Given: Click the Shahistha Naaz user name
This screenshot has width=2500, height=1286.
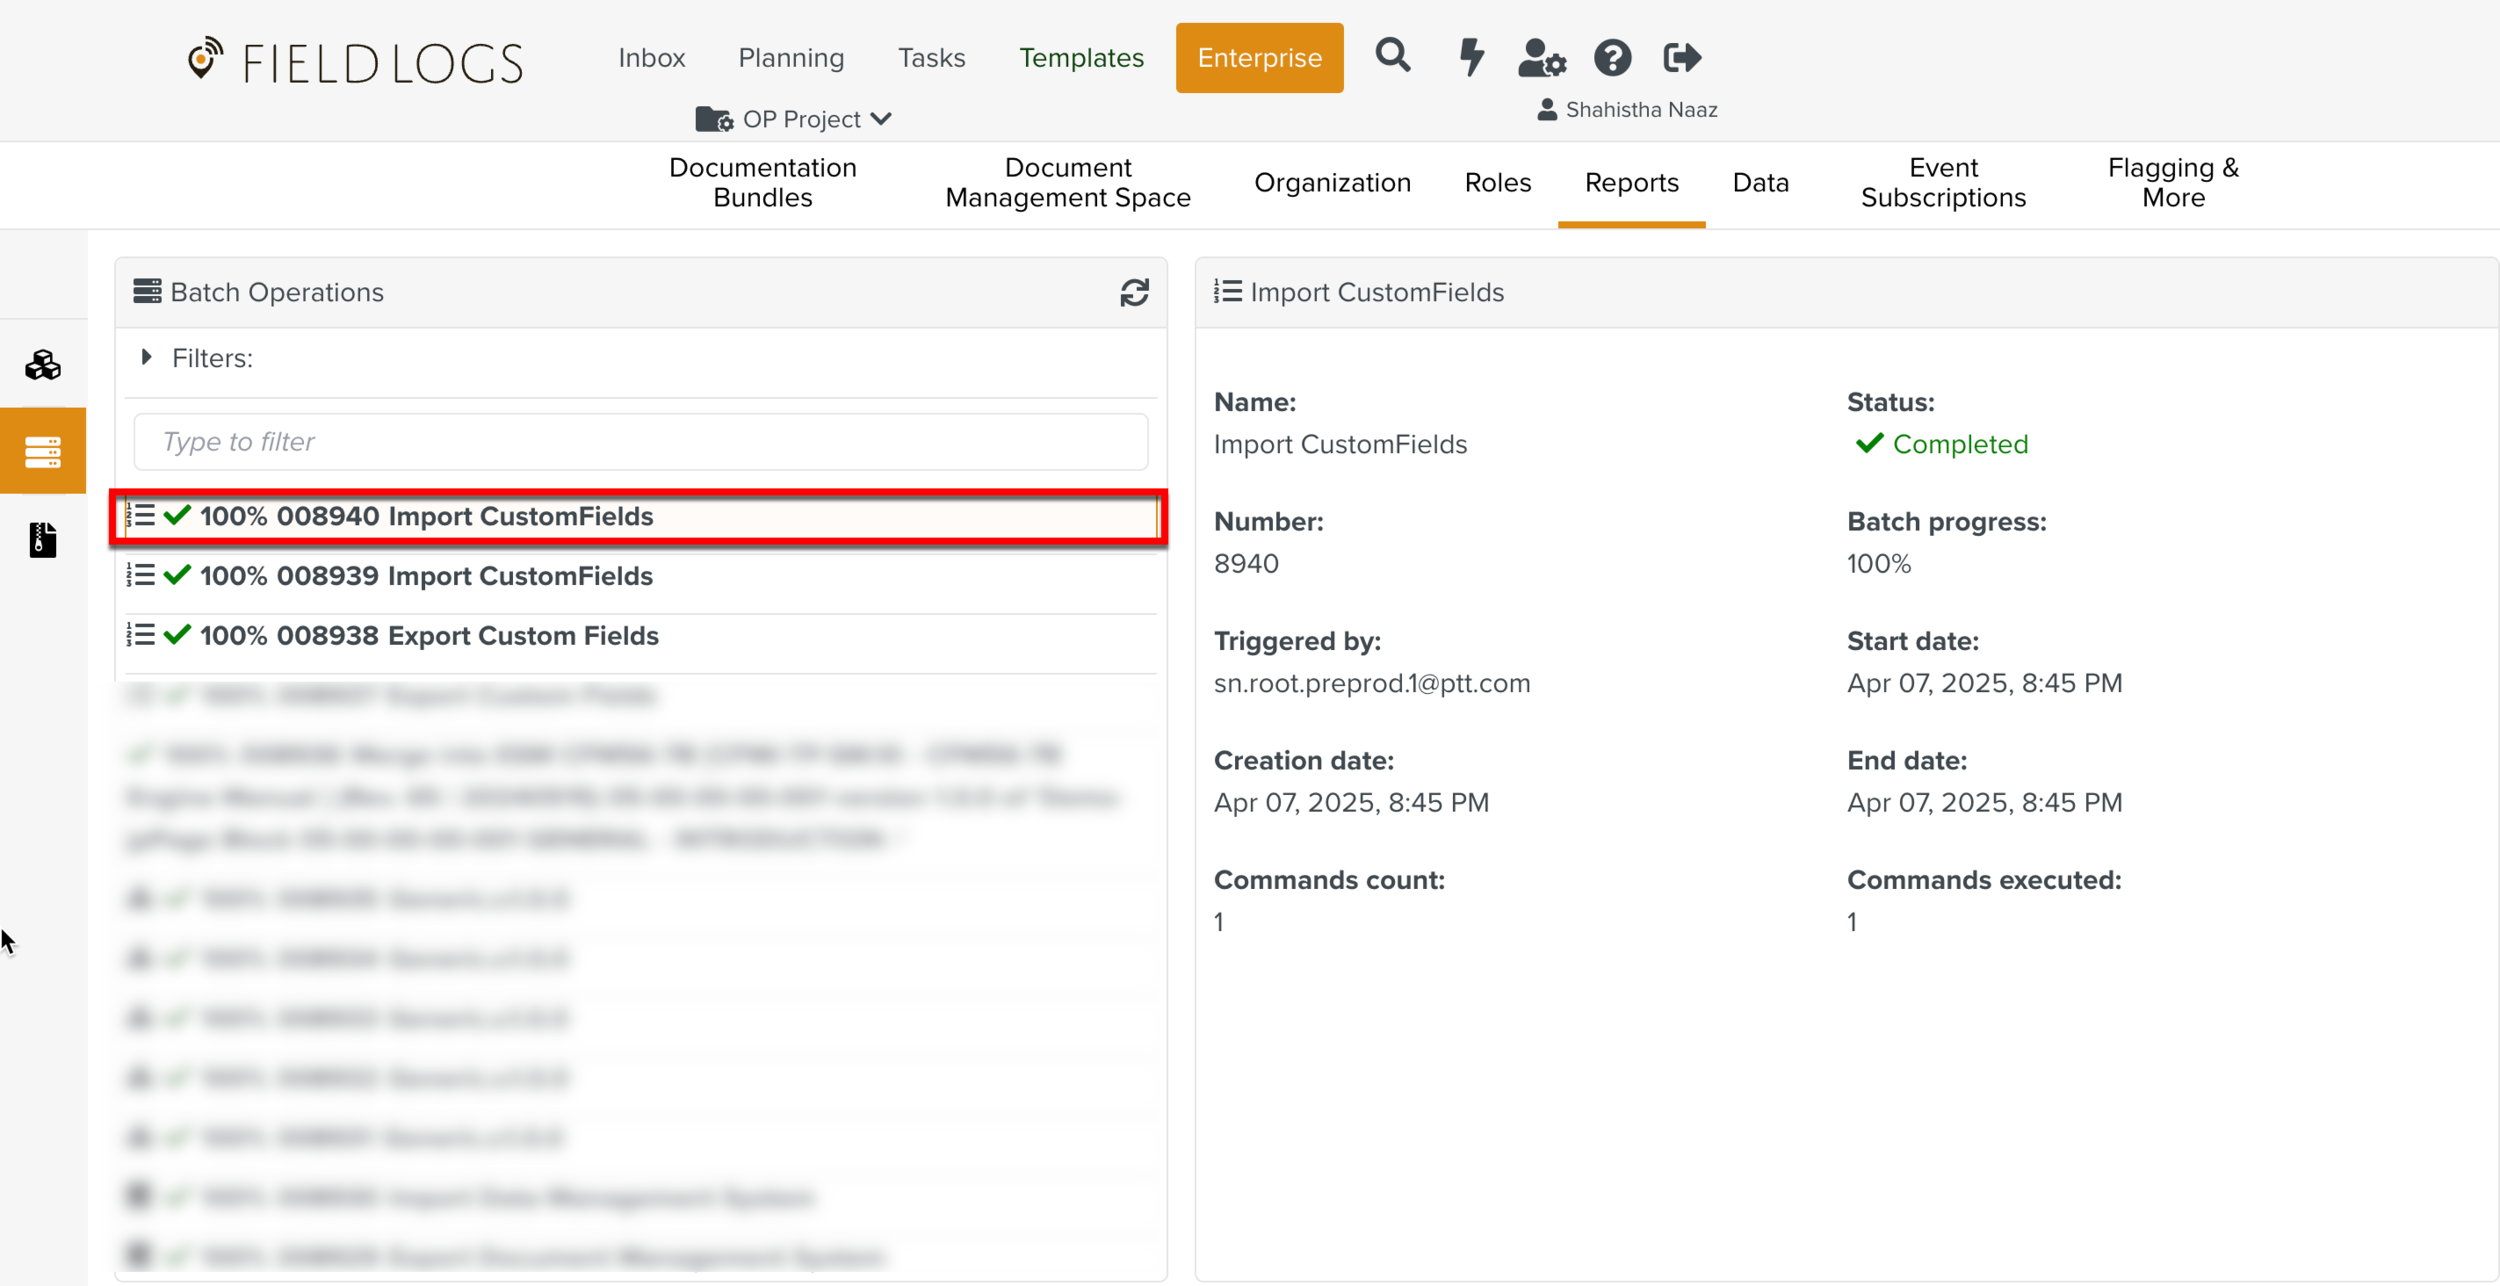Looking at the screenshot, I should tap(1640, 110).
